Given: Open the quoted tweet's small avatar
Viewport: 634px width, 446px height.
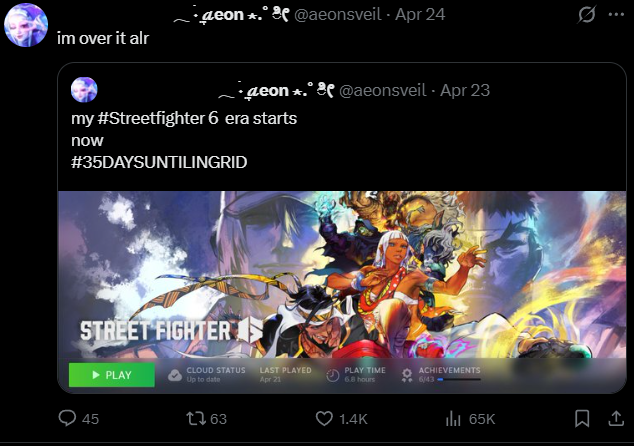Looking at the screenshot, I should pyautogui.click(x=84, y=90).
